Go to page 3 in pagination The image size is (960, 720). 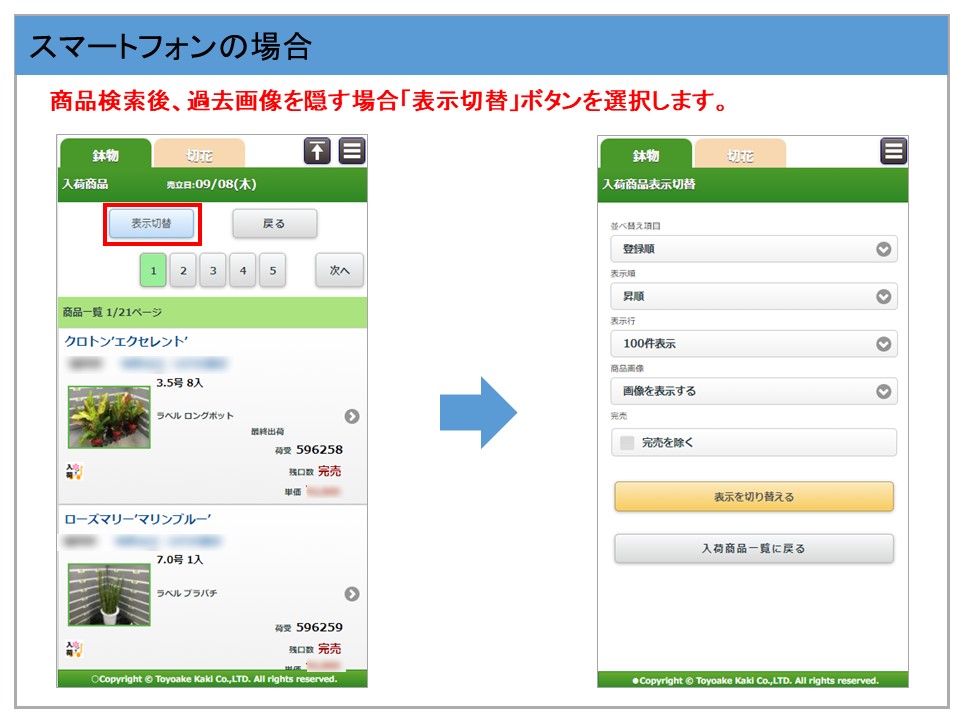coord(212,270)
